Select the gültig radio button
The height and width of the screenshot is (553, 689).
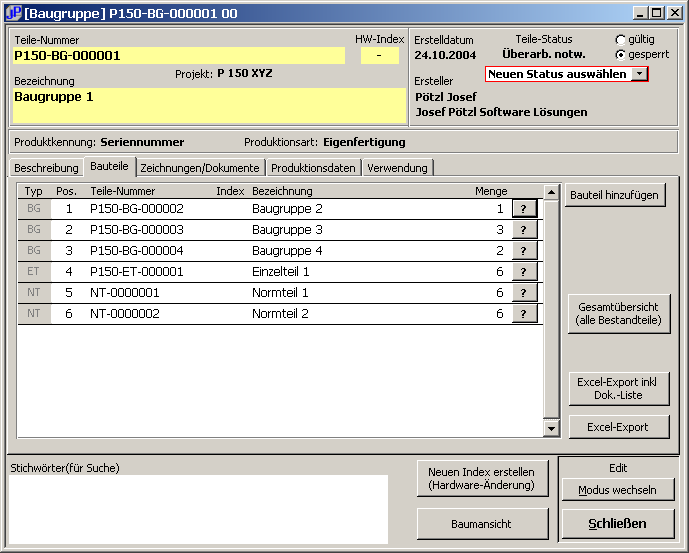(620, 39)
